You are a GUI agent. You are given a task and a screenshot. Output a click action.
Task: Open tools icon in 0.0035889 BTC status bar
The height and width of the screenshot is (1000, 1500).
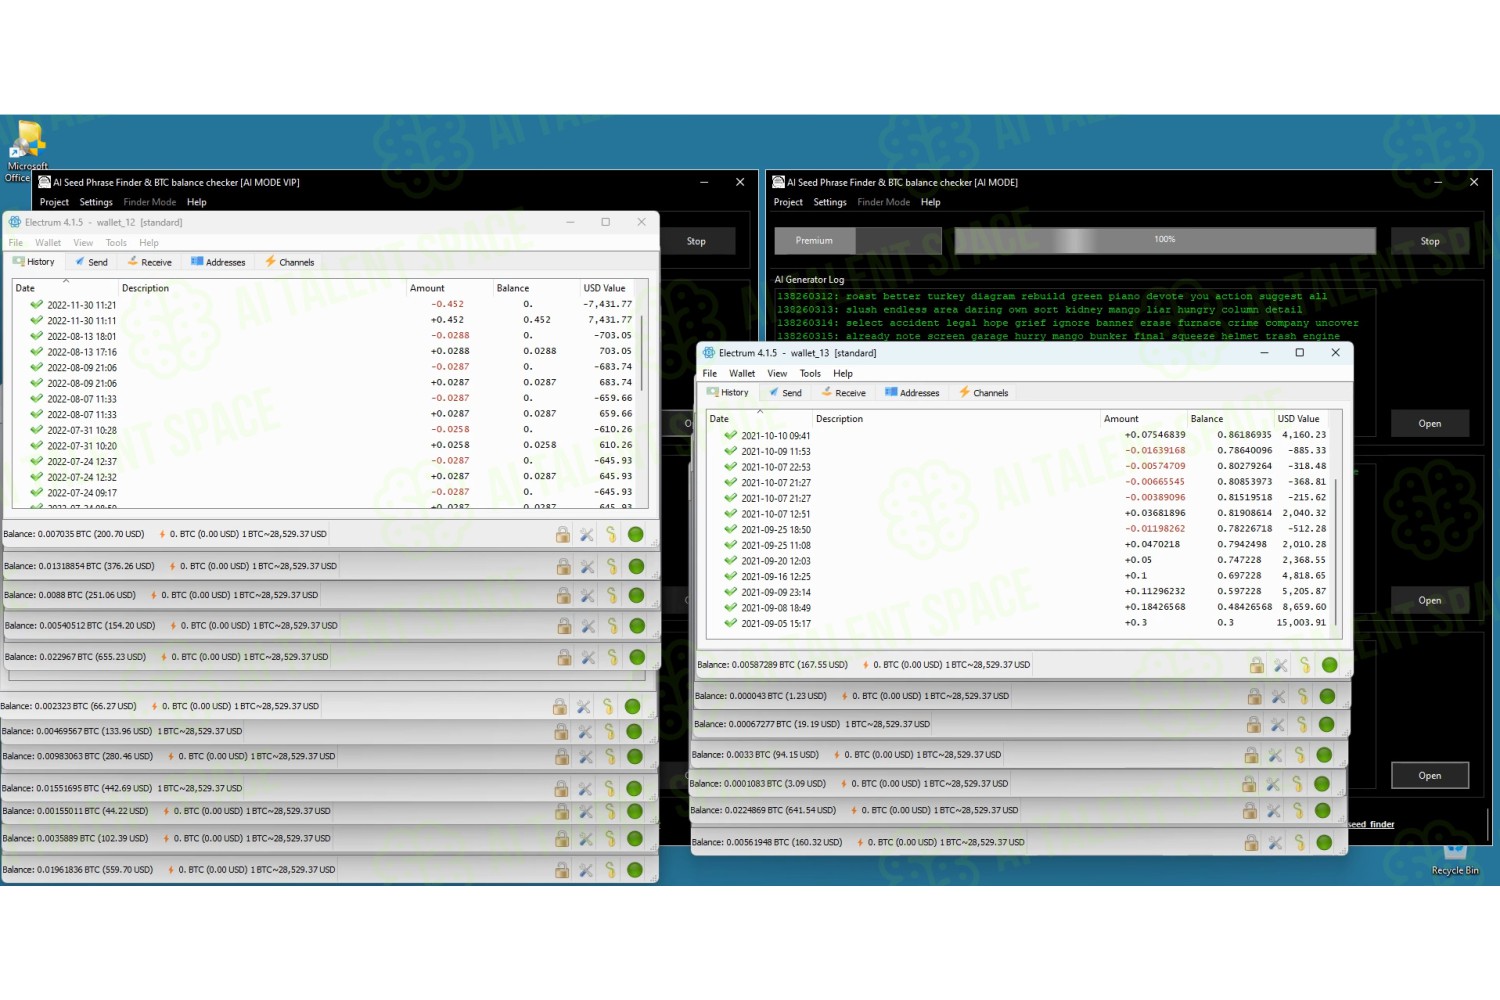(x=586, y=839)
